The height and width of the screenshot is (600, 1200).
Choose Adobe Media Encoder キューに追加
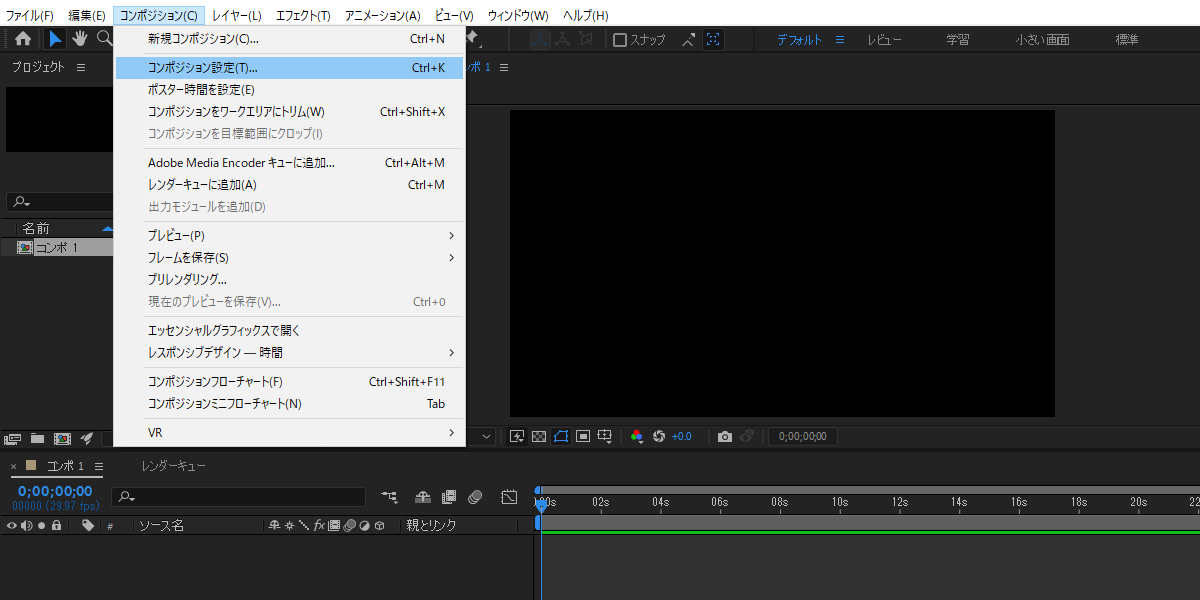click(x=289, y=162)
